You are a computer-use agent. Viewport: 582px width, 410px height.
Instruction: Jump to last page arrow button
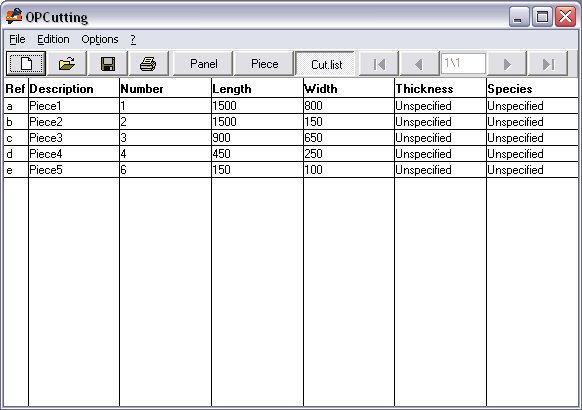pos(548,64)
